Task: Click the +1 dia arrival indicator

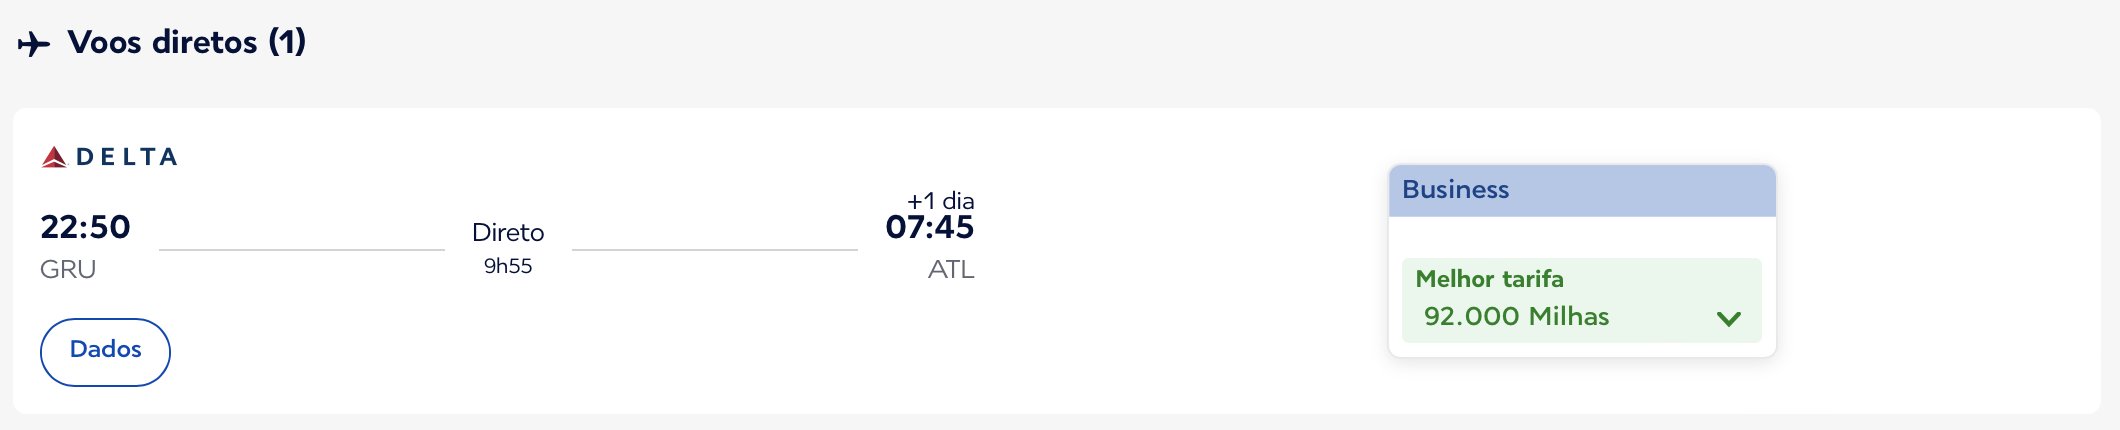Action: pyautogui.click(x=940, y=200)
